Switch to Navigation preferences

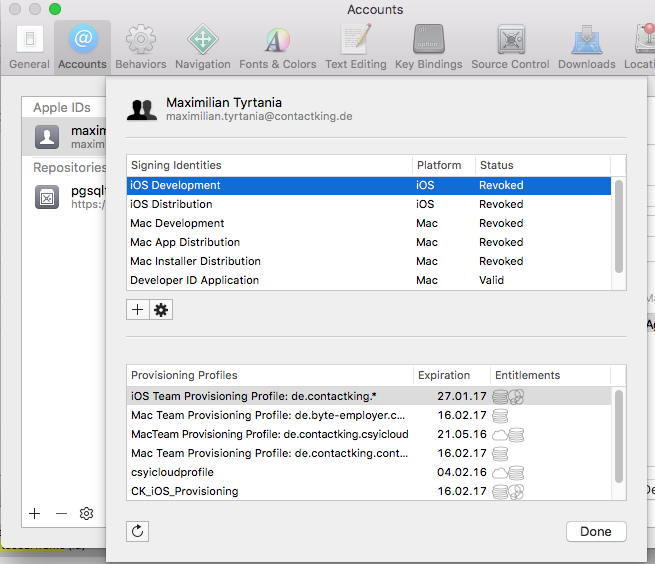click(203, 48)
